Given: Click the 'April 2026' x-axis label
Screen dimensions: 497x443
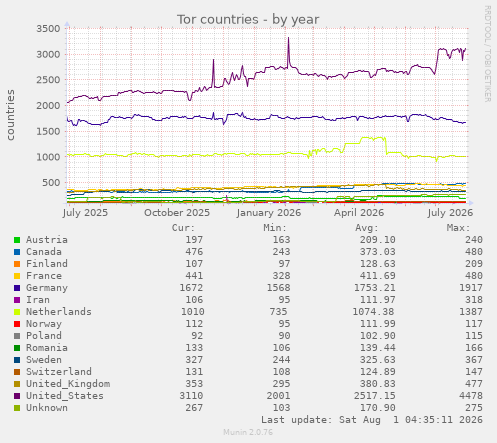Looking at the screenshot, I should [x=359, y=213].
